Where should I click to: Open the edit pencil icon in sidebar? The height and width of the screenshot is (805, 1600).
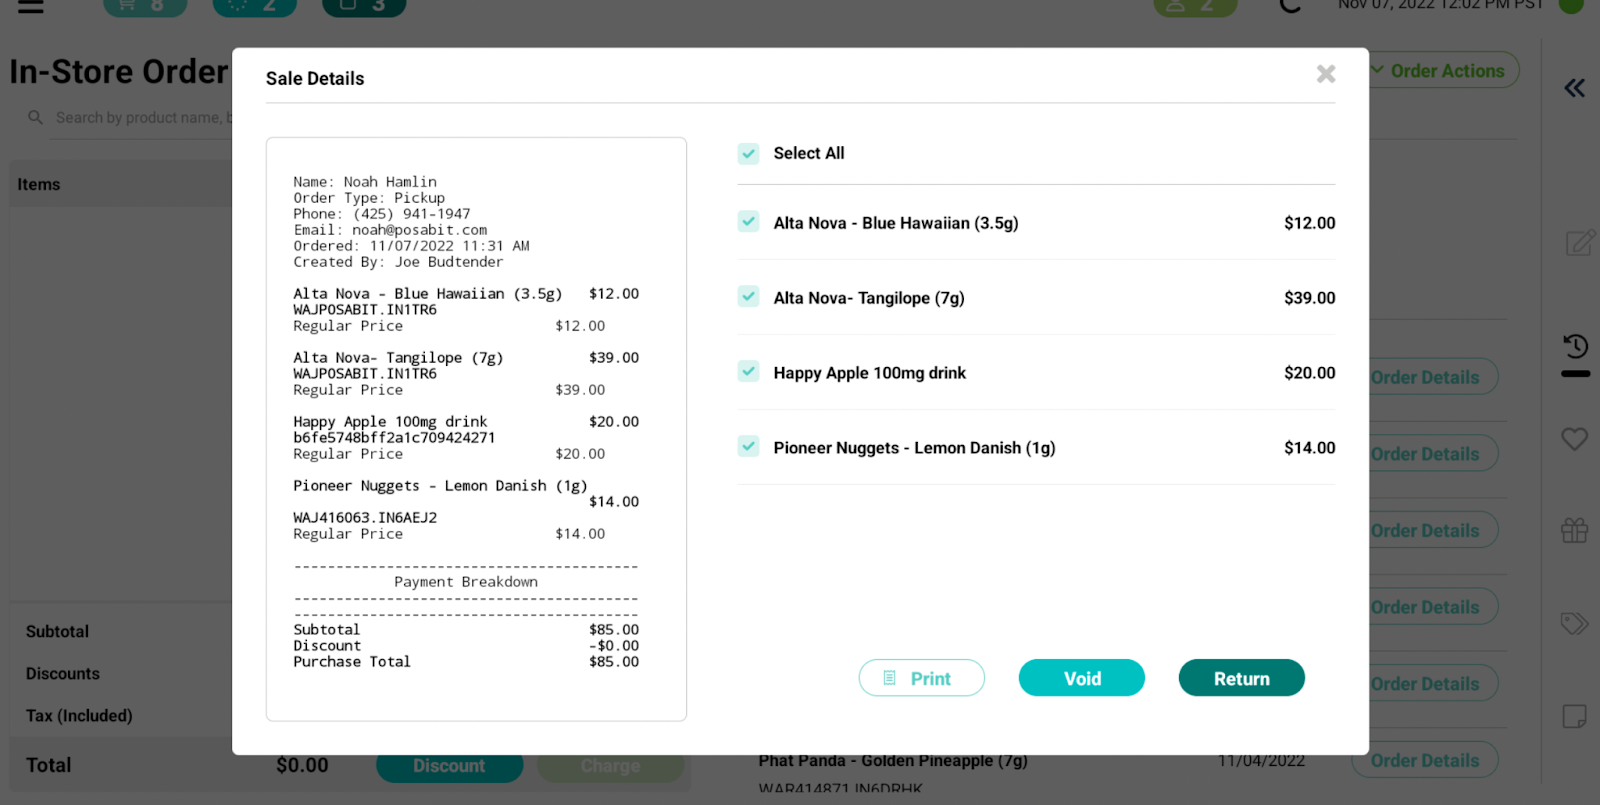coord(1579,243)
